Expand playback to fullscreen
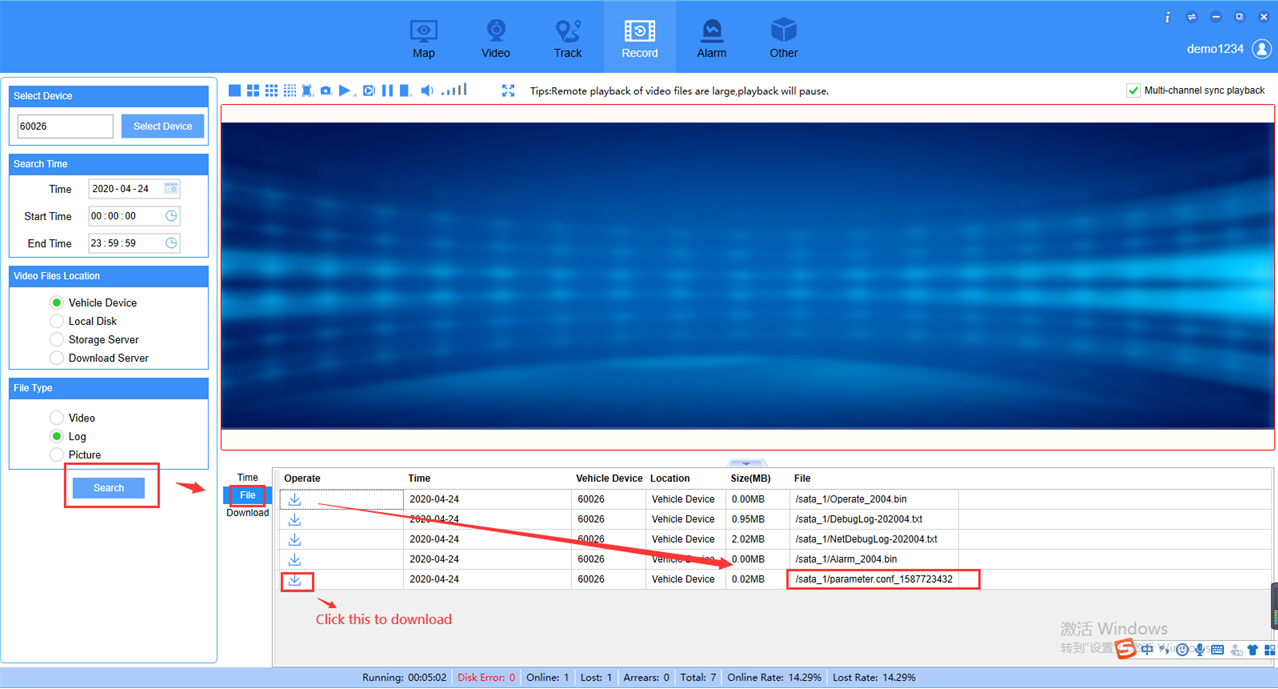The height and width of the screenshot is (689, 1278). 508,90
